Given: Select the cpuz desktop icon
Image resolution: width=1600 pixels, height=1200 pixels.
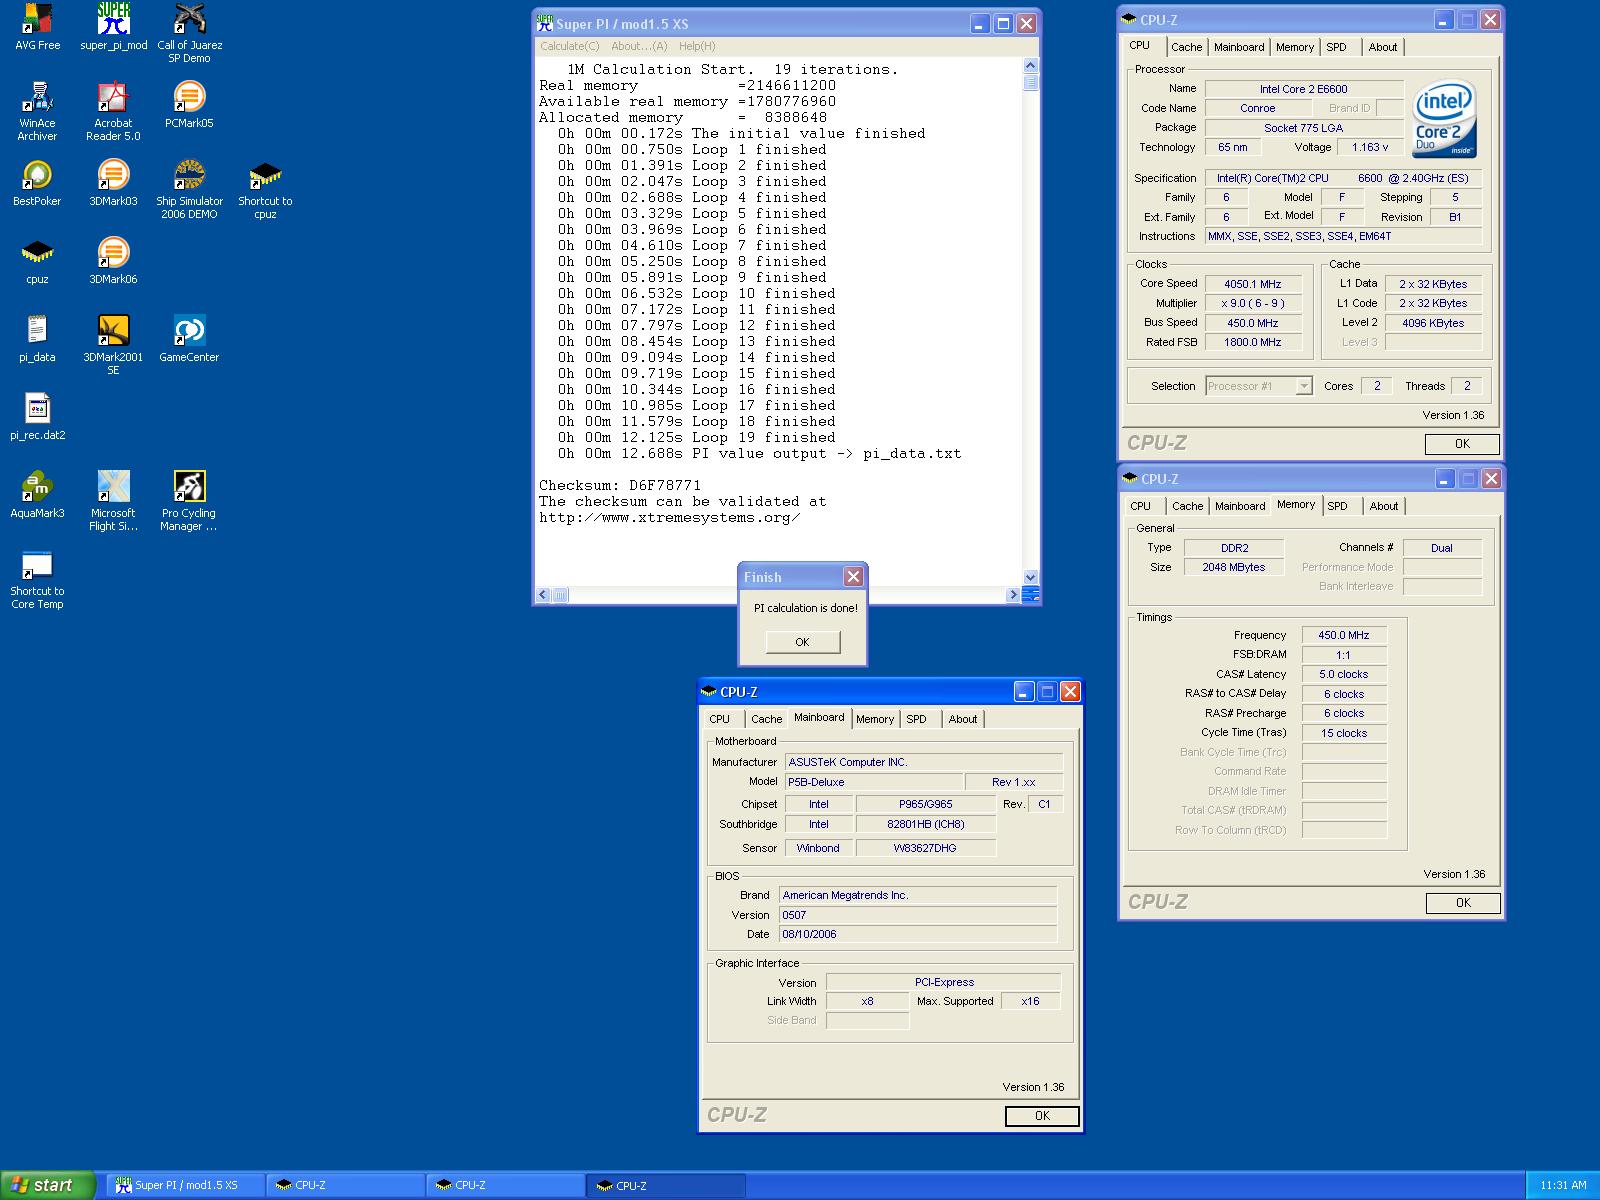Looking at the screenshot, I should pyautogui.click(x=37, y=262).
